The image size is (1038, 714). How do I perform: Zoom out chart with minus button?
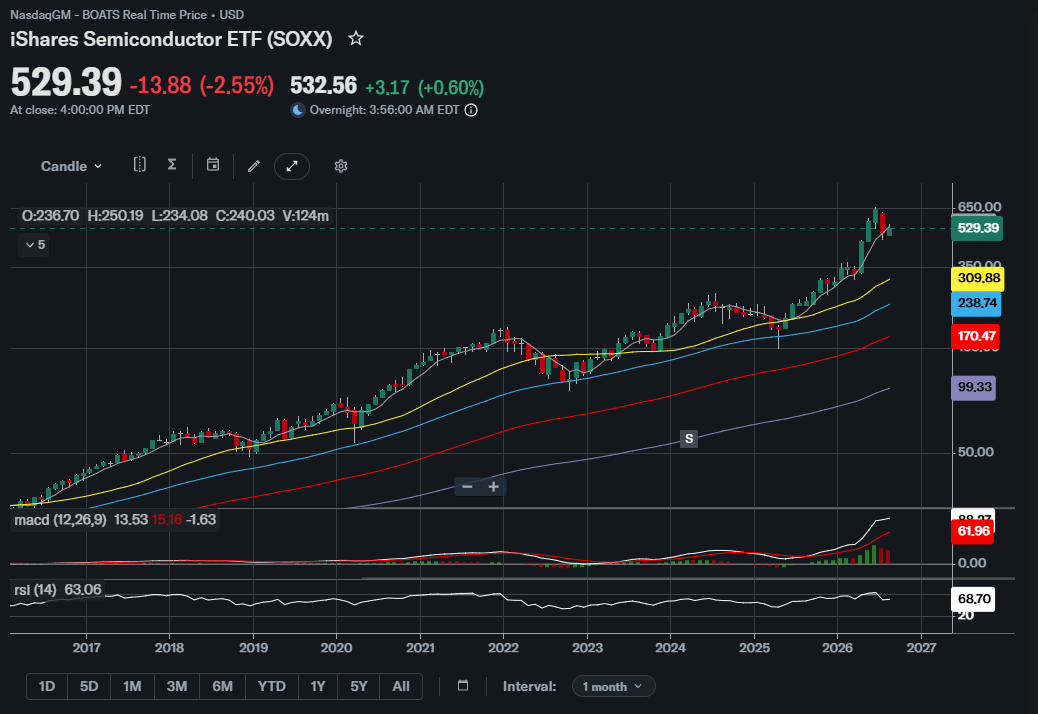pyautogui.click(x=467, y=487)
